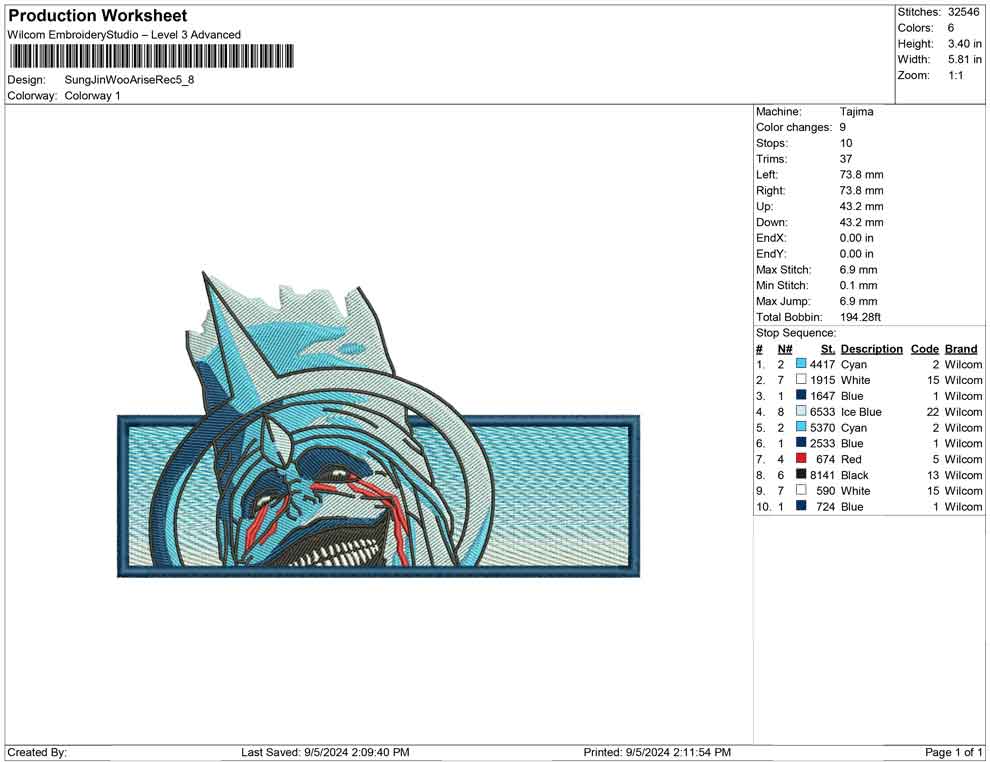Image resolution: width=990 pixels, height=762 pixels.
Task: Click the 'Max Stitch:' label
Action: (784, 270)
